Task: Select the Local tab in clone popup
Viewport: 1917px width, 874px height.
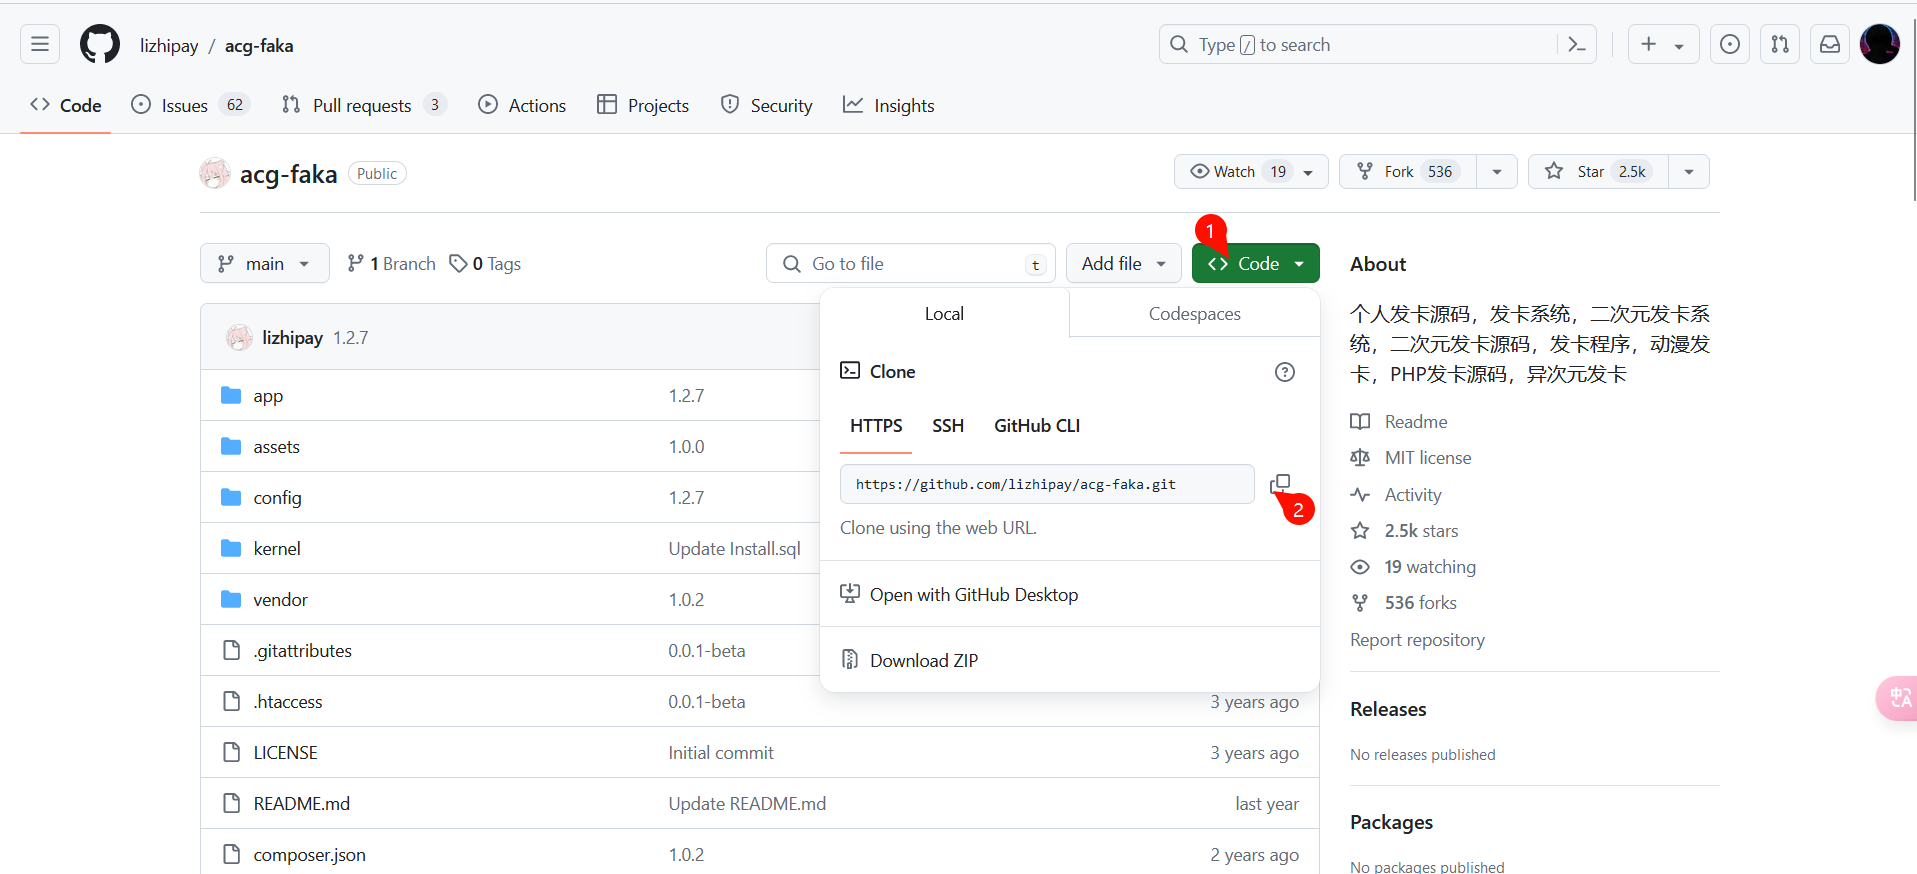Action: (944, 314)
